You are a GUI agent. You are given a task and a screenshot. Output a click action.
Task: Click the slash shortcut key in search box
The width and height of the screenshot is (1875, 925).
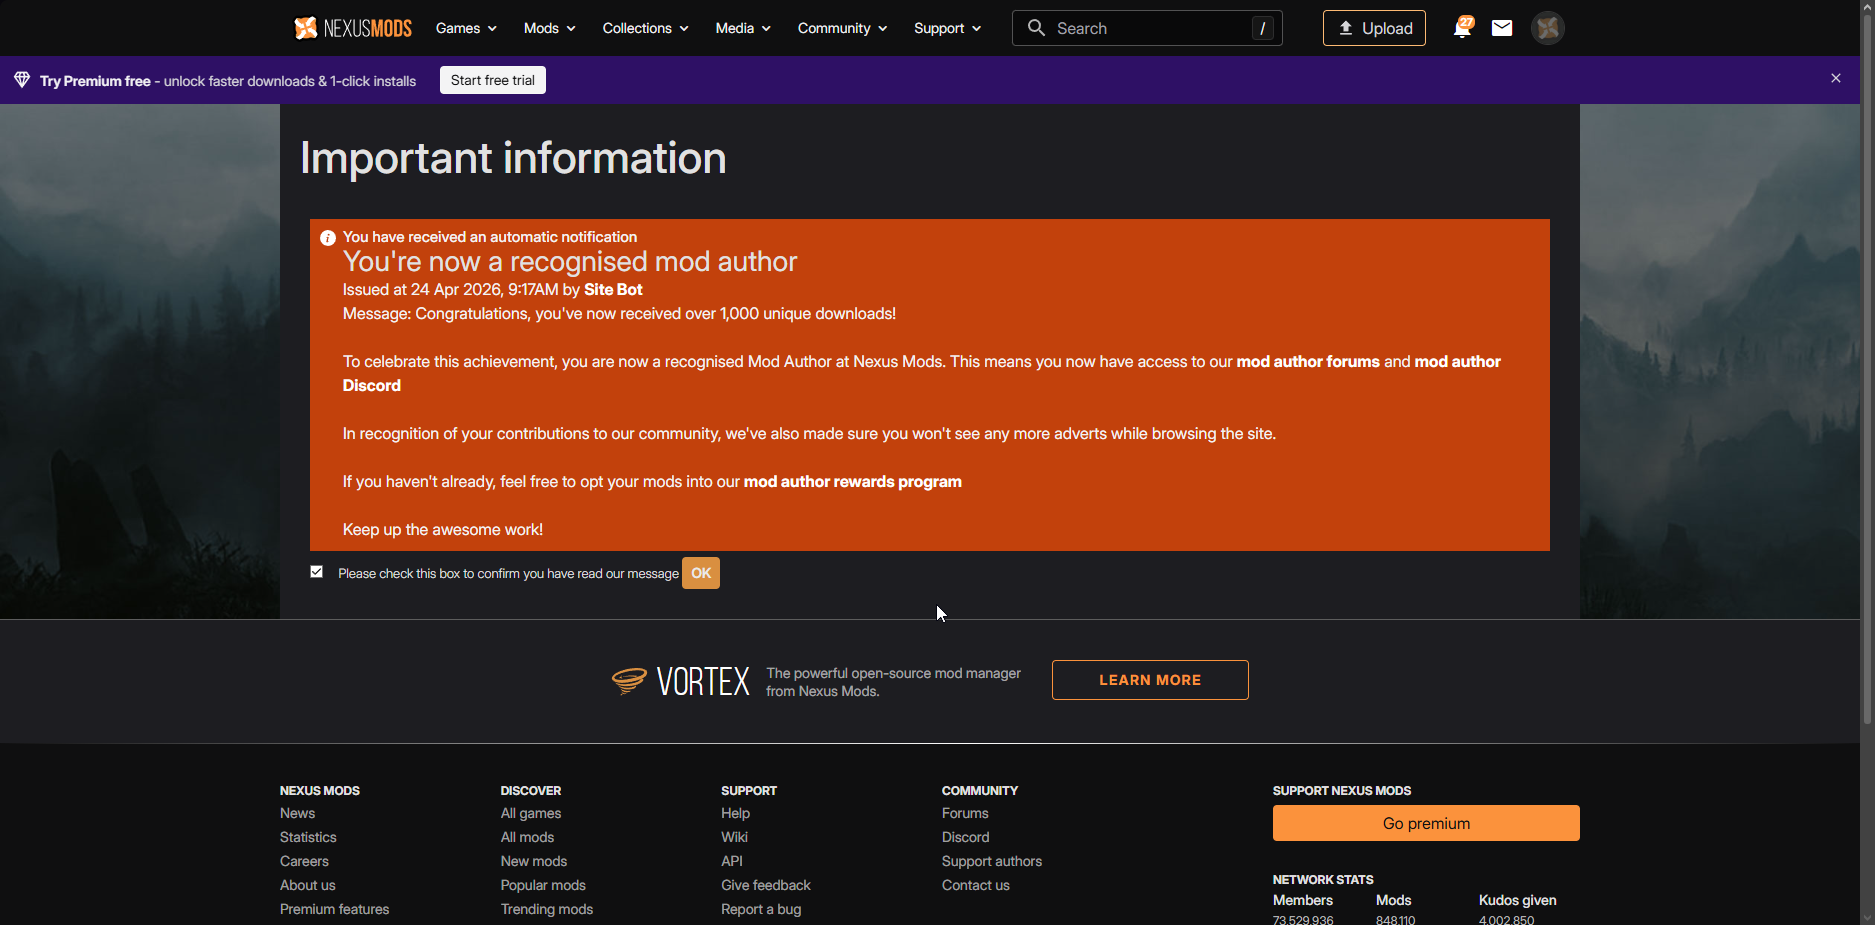tap(1263, 28)
